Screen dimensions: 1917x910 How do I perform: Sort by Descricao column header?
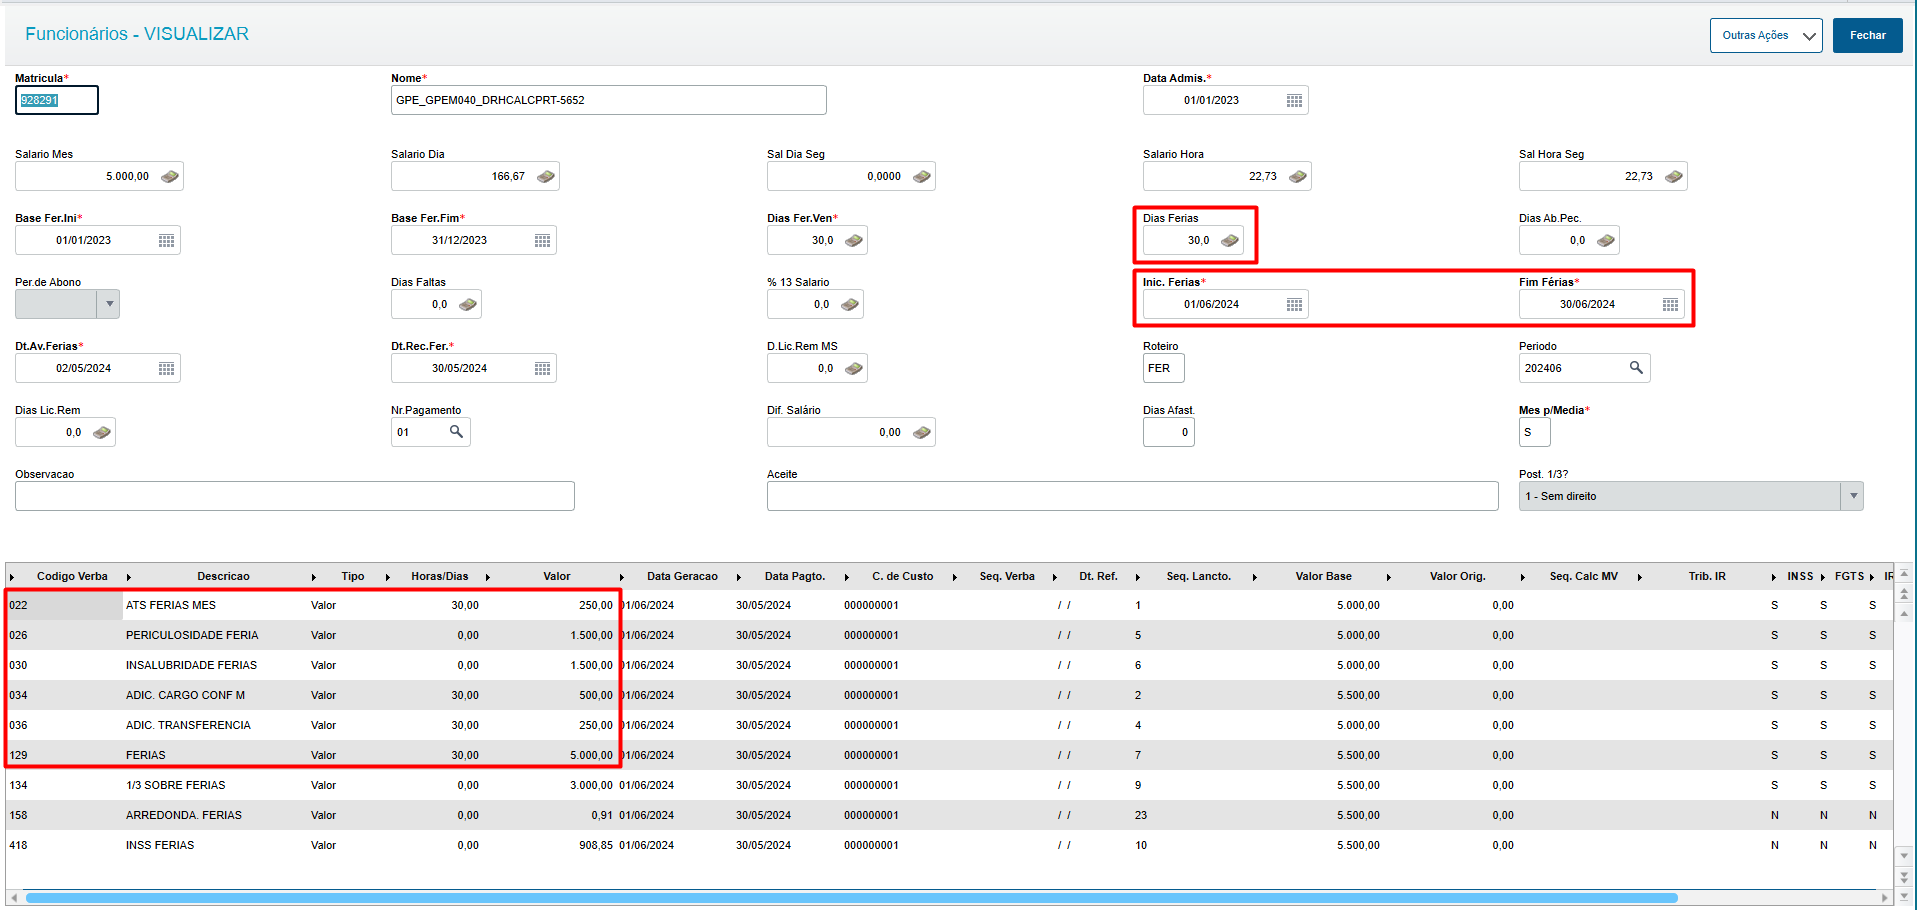pos(223,576)
